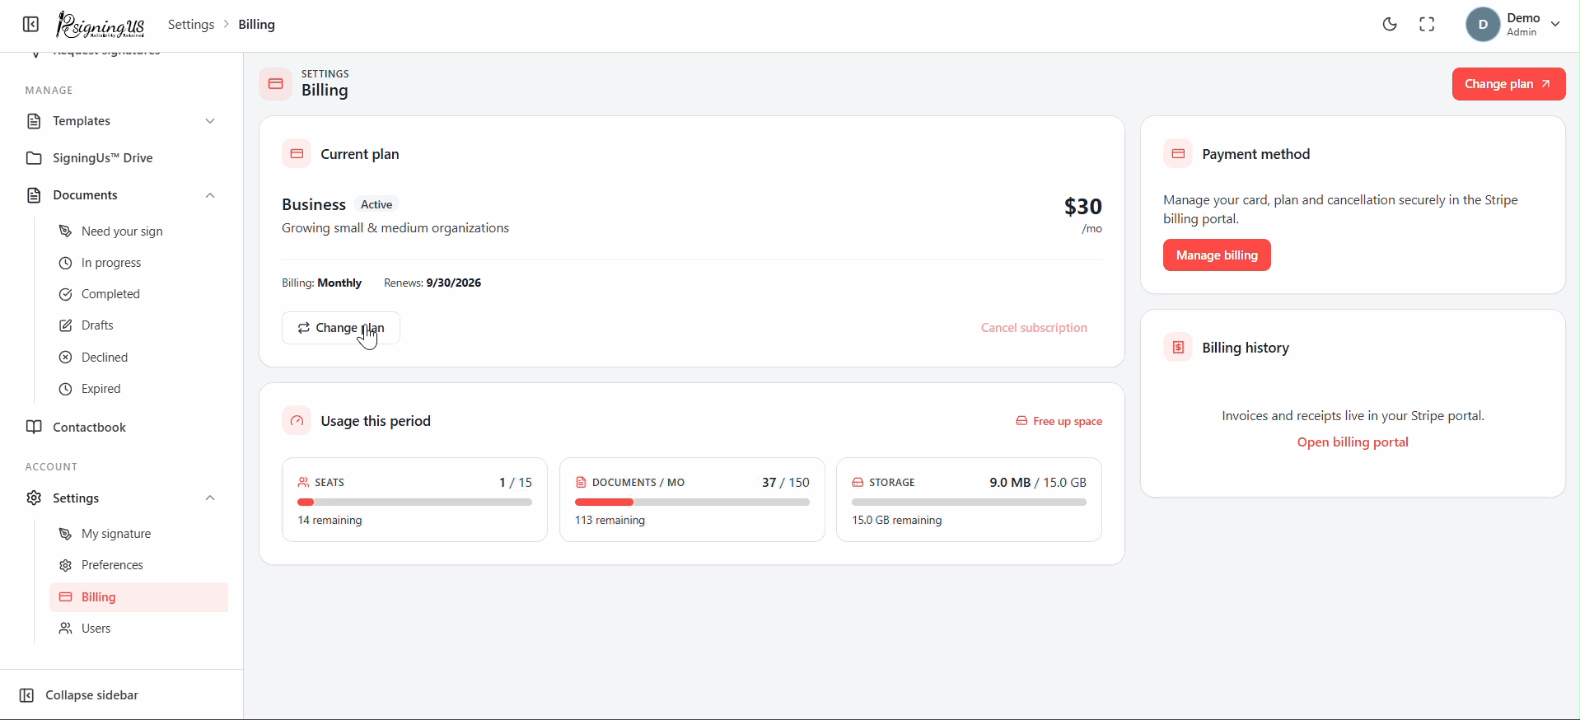Toggle sidebar icon next to the logo

click(31, 24)
